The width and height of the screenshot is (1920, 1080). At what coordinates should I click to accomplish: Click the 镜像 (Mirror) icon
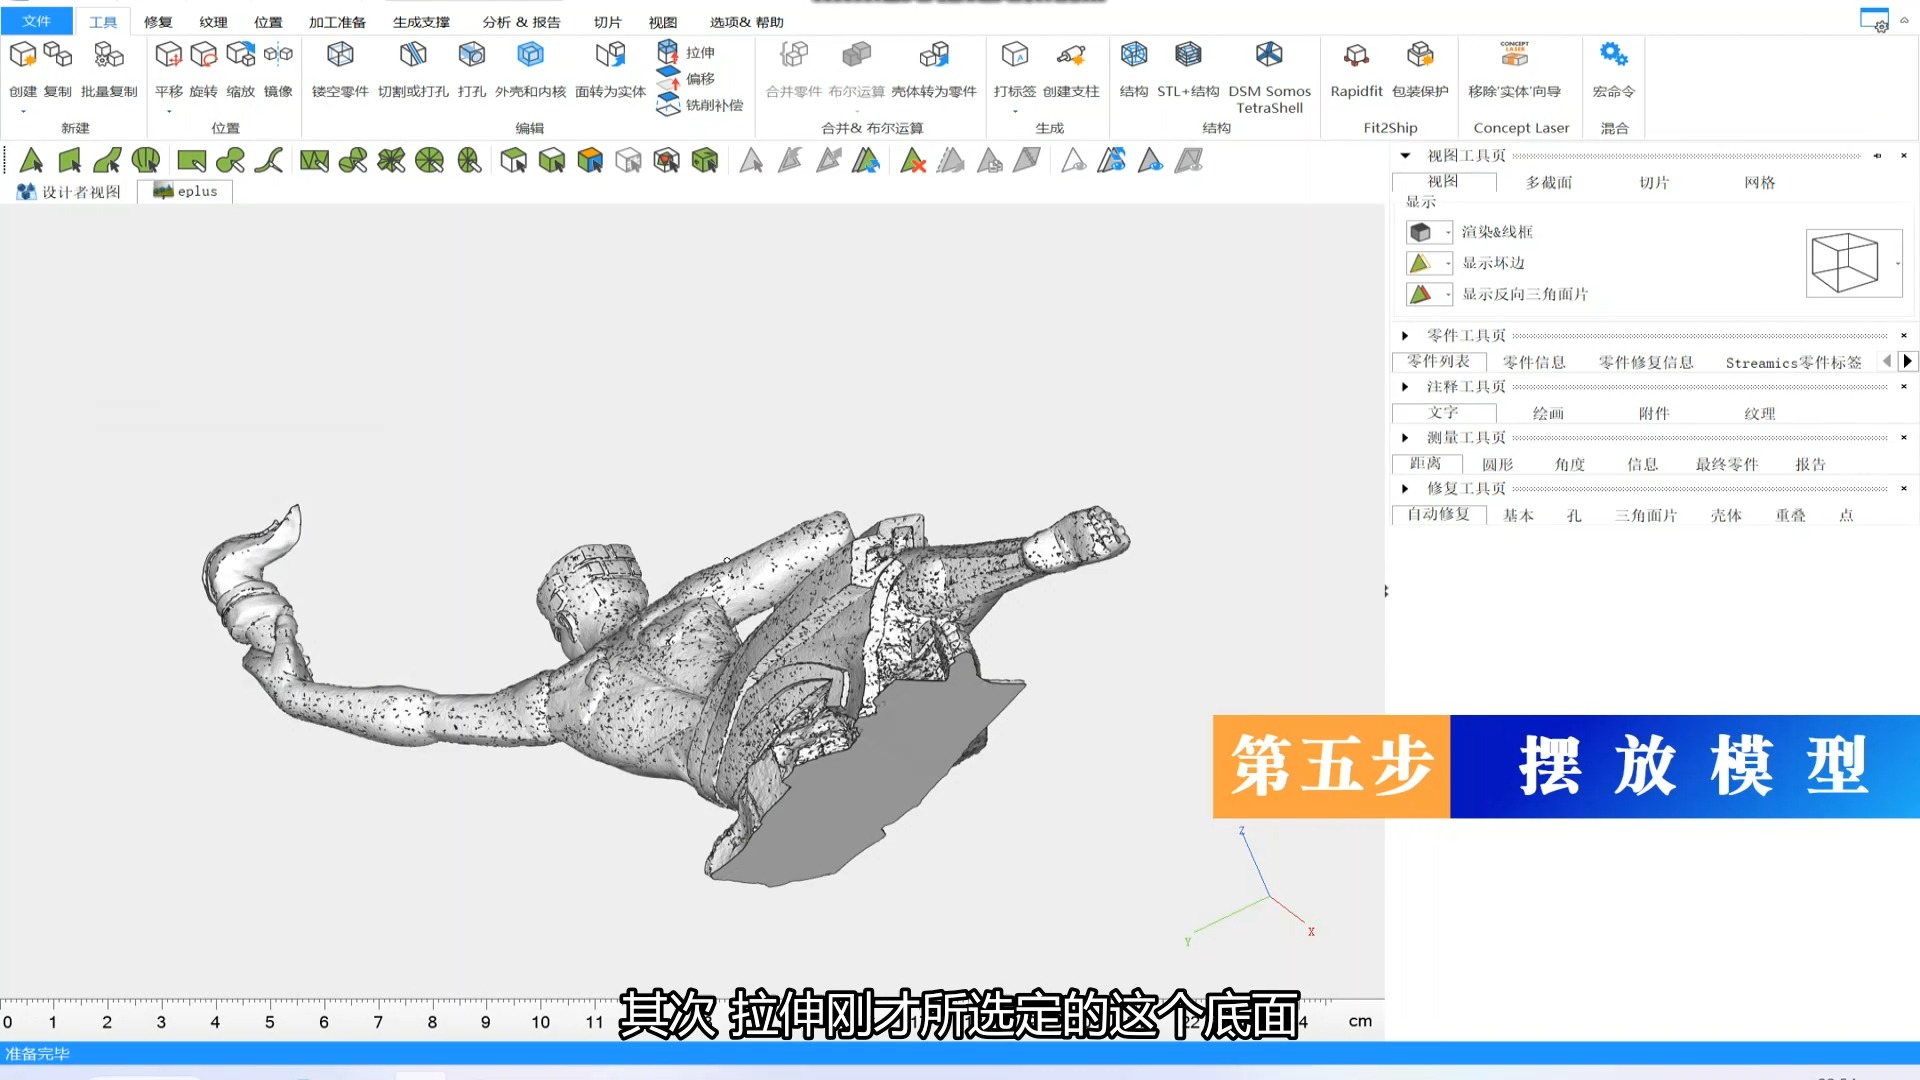(278, 55)
